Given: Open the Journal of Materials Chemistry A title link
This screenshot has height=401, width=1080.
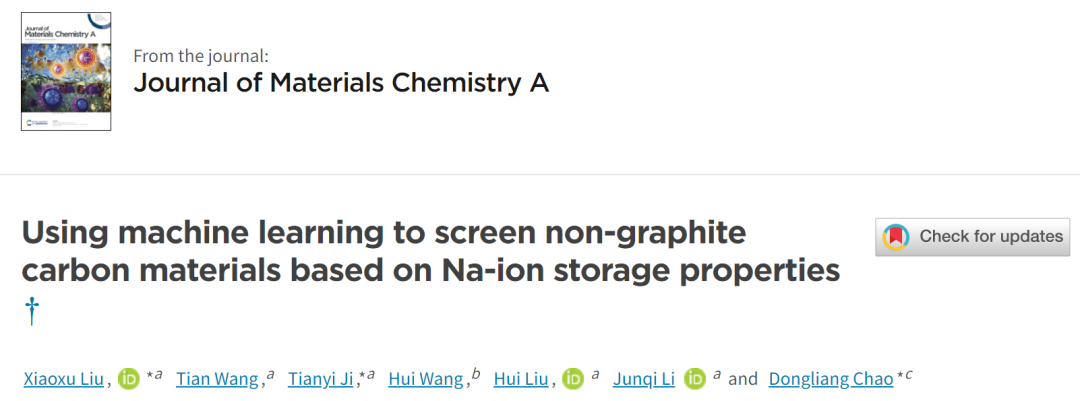Looking at the screenshot, I should click(341, 83).
